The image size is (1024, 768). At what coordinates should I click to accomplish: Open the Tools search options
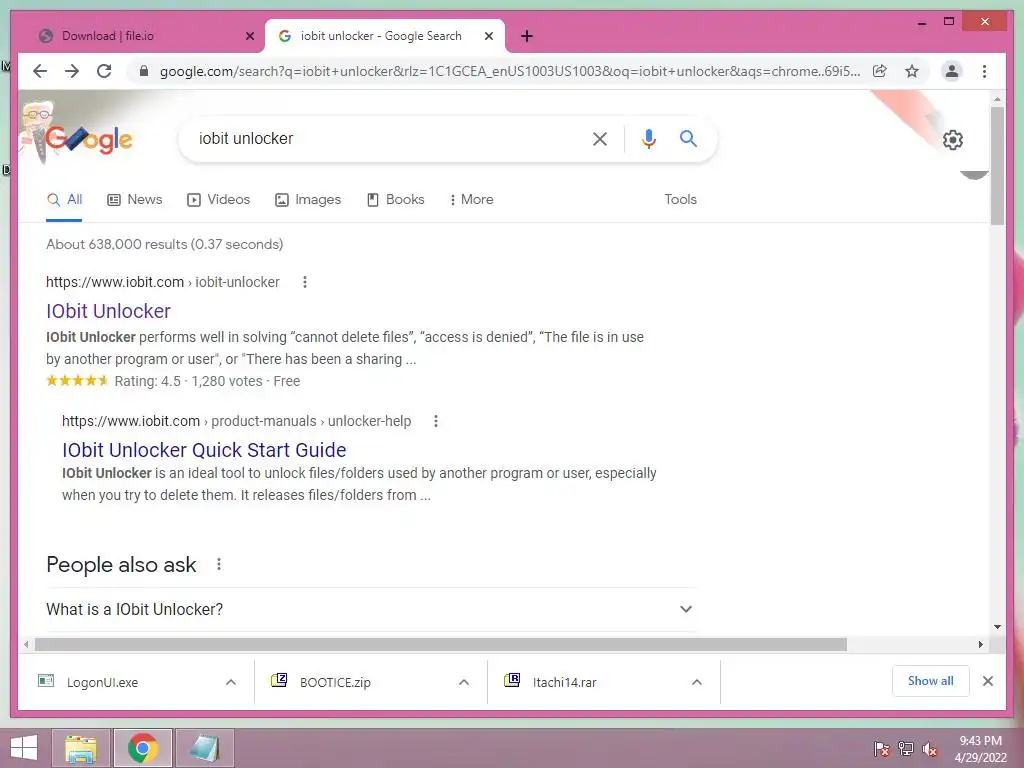(680, 199)
